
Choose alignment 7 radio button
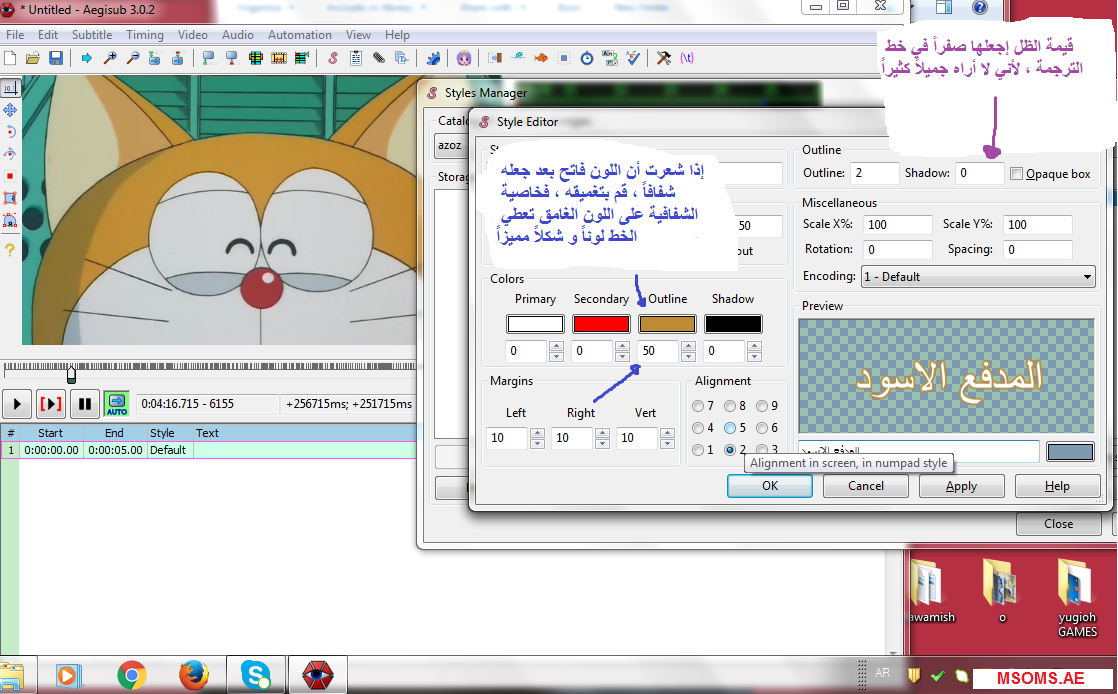coord(698,406)
